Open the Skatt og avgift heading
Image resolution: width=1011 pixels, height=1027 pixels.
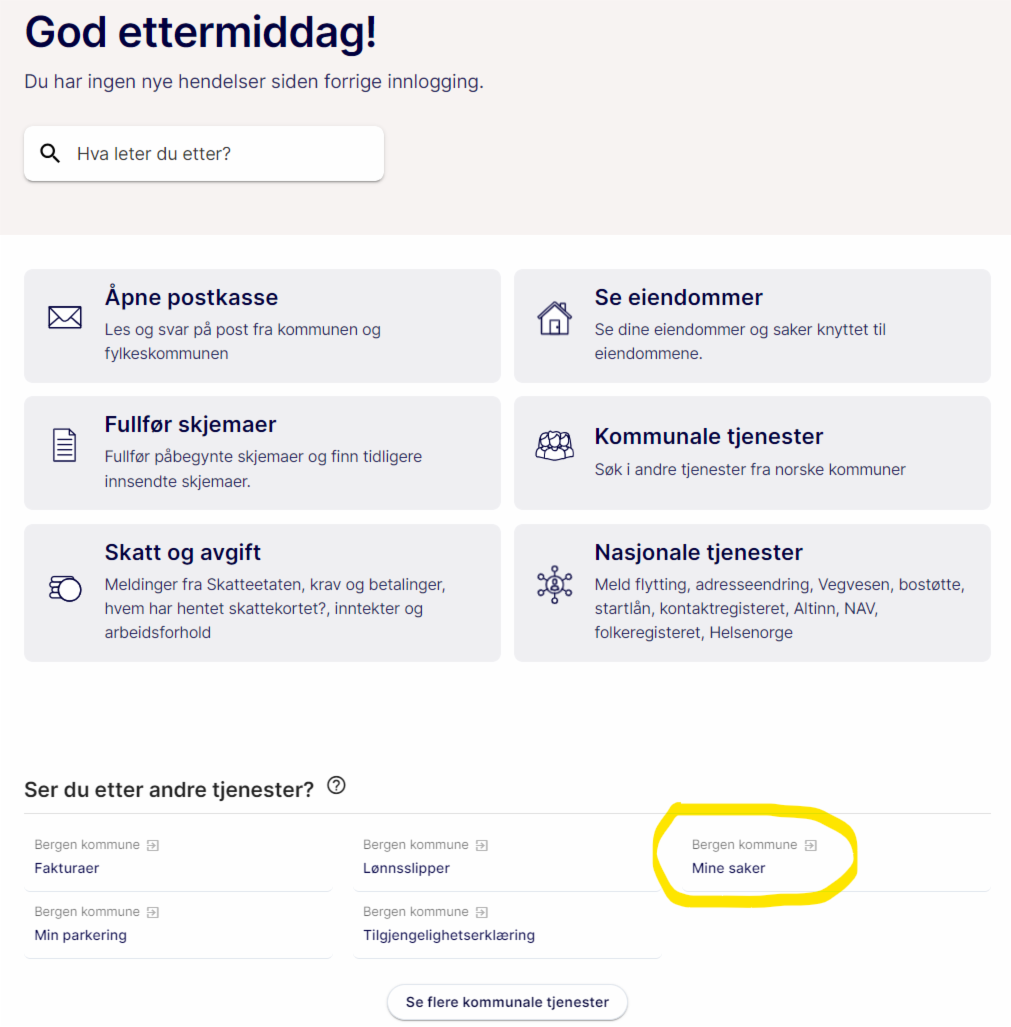click(x=182, y=552)
